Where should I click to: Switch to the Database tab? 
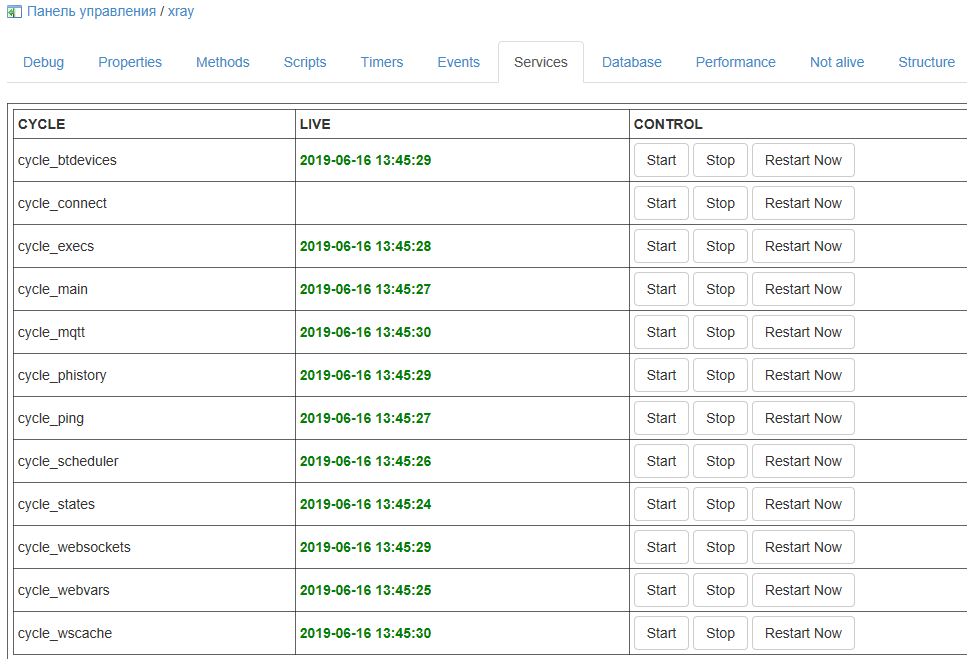(x=632, y=62)
